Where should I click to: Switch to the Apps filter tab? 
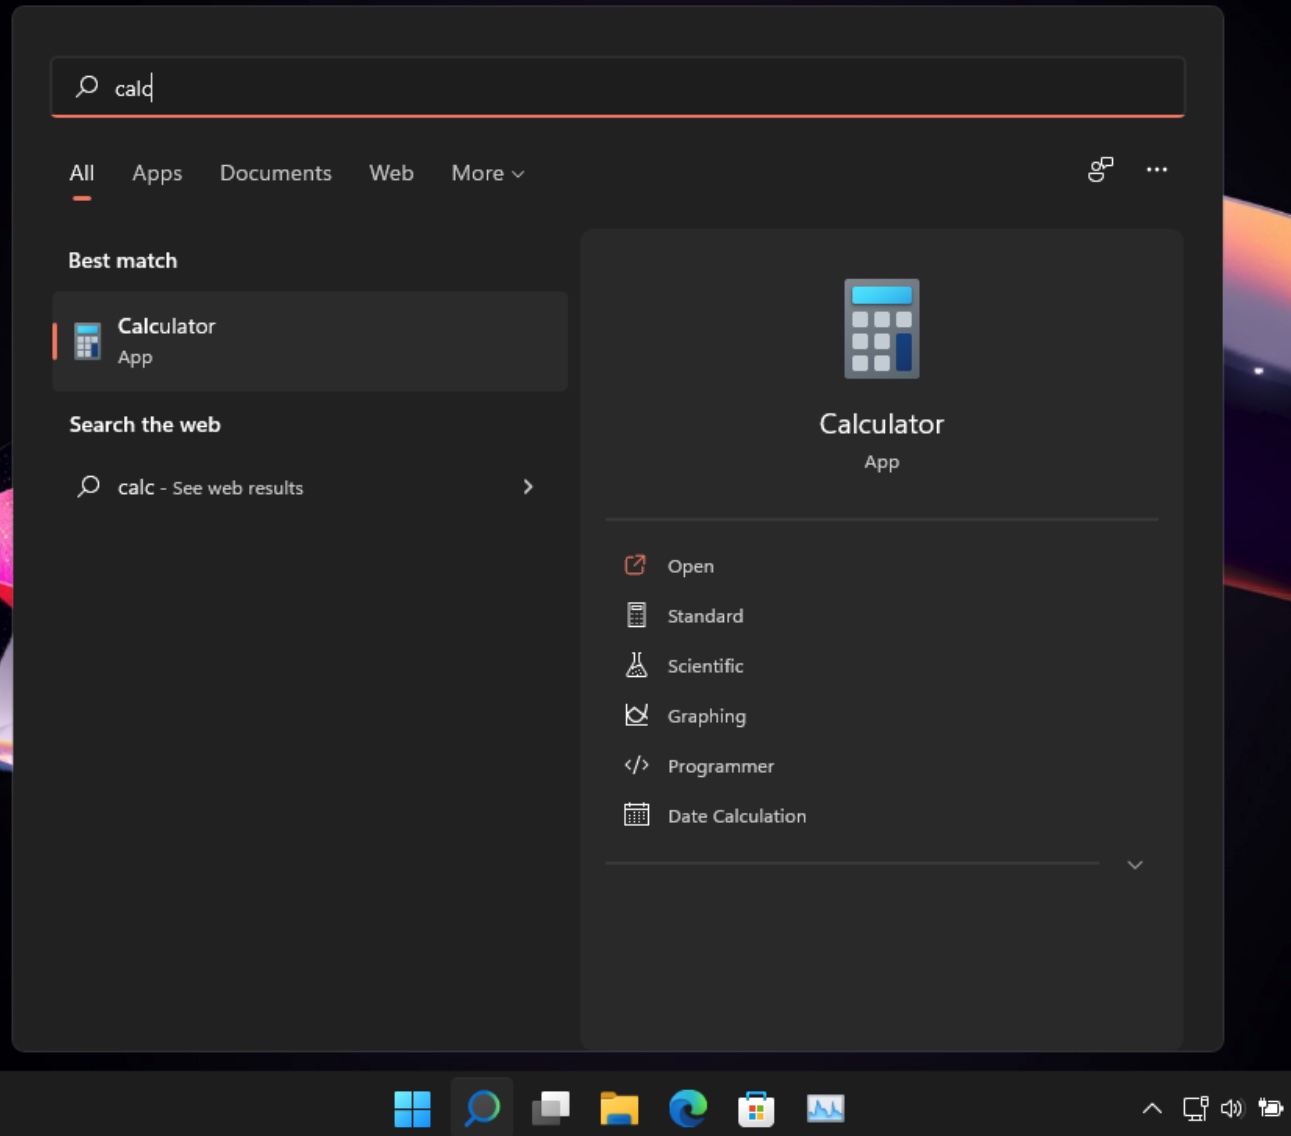click(157, 173)
